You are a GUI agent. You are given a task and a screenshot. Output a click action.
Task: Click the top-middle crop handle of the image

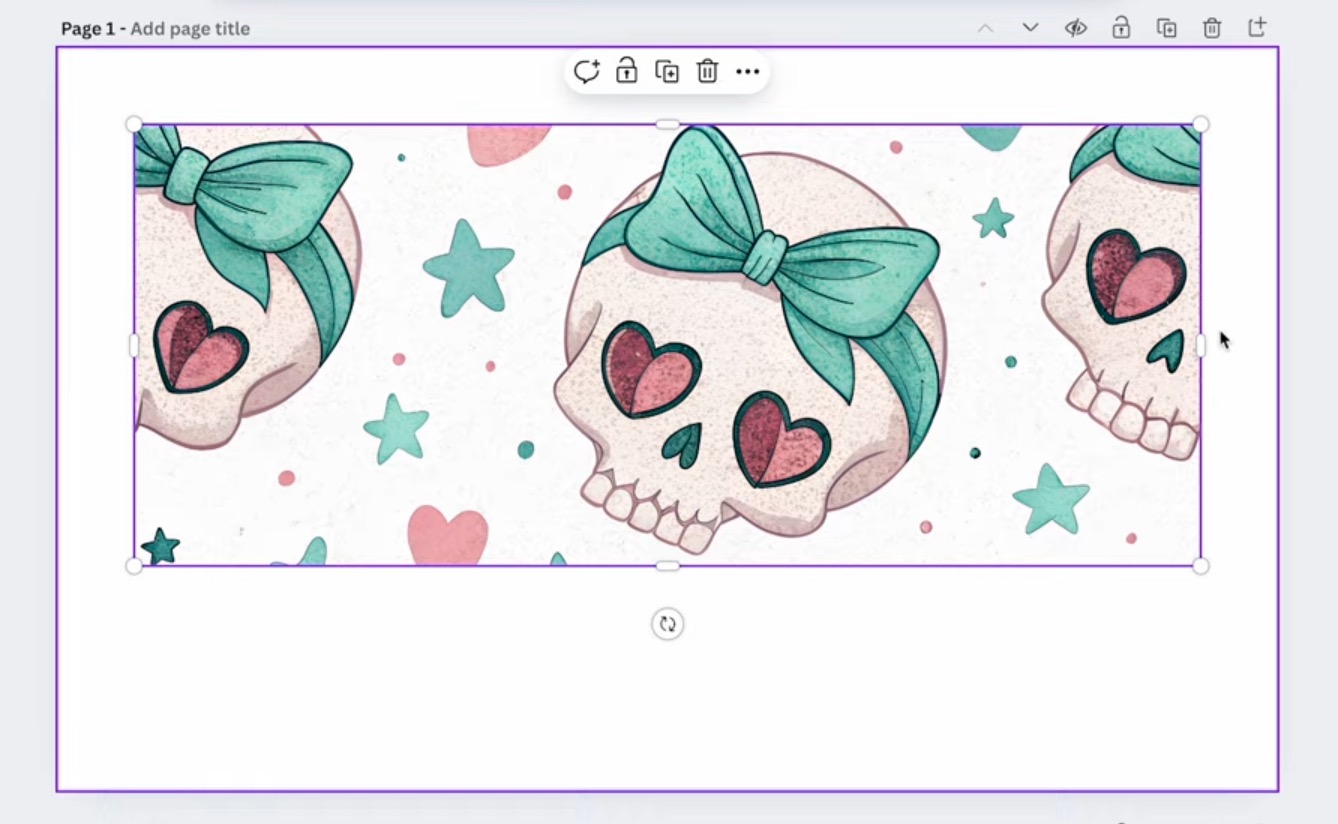point(667,124)
